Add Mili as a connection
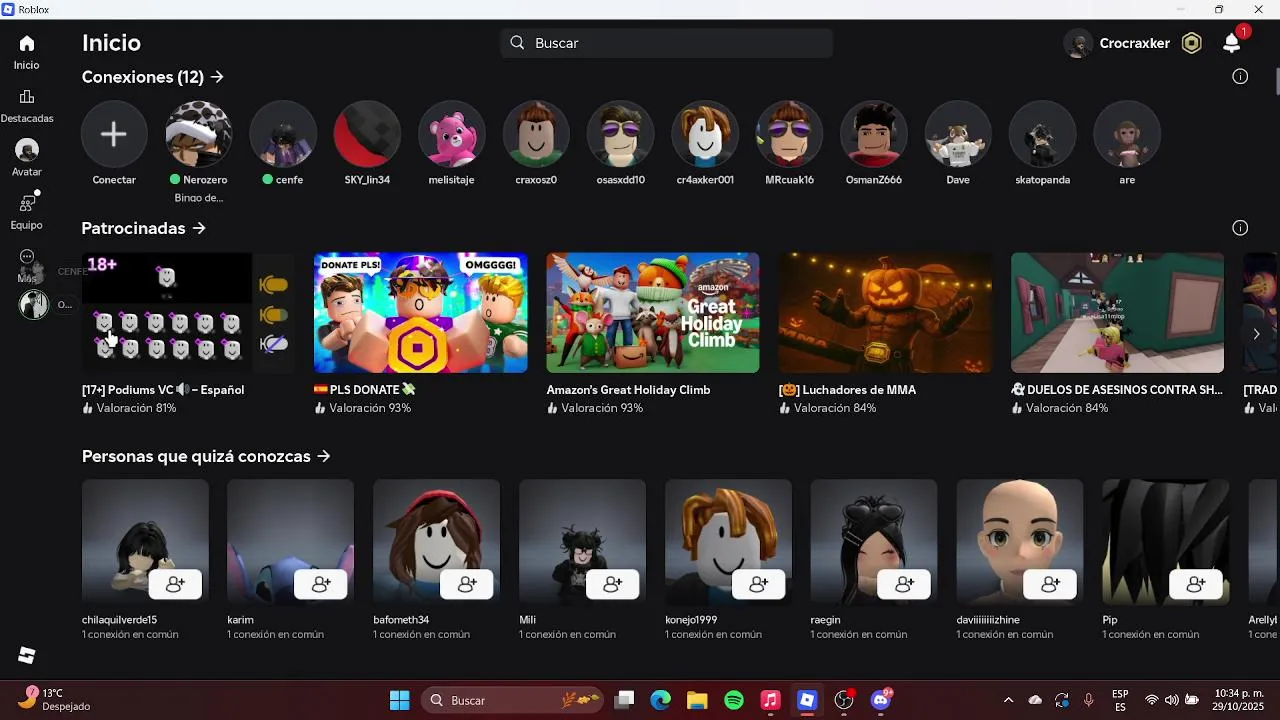The width and height of the screenshot is (1280, 720). [613, 584]
